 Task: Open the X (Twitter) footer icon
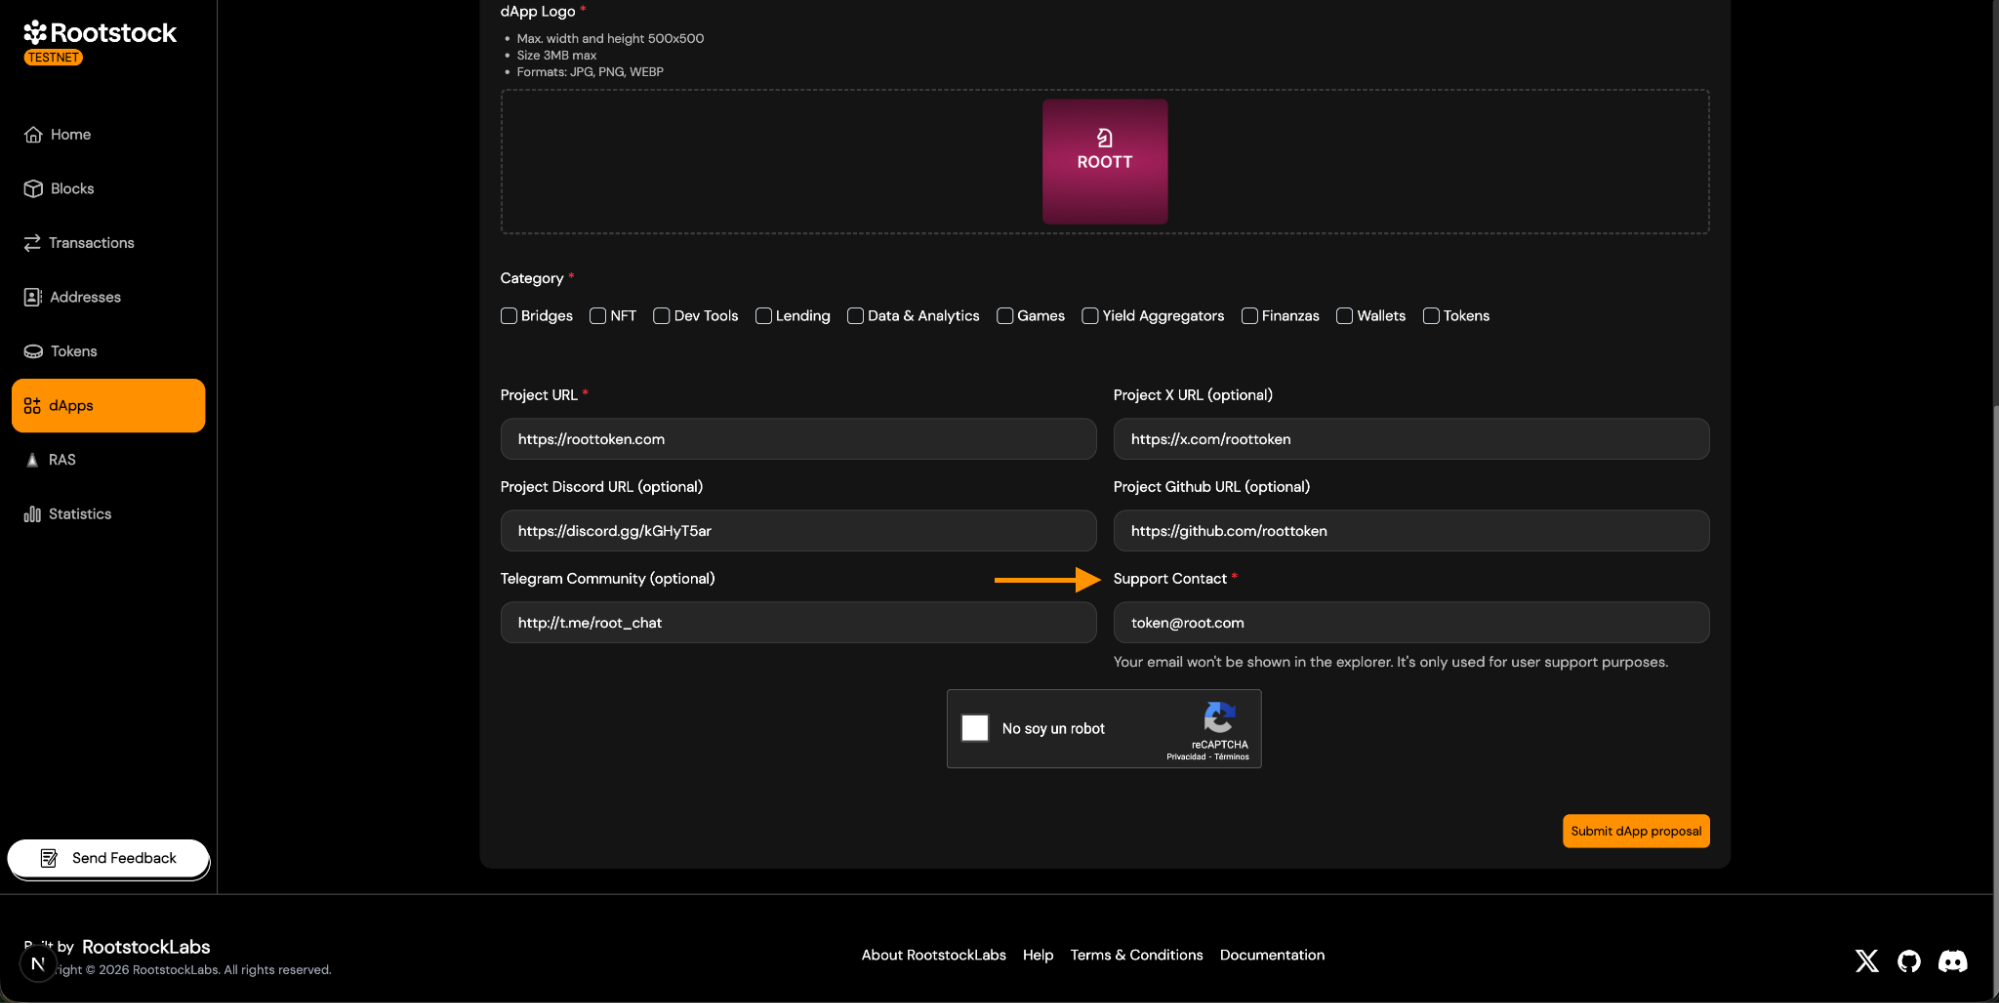pos(1866,961)
